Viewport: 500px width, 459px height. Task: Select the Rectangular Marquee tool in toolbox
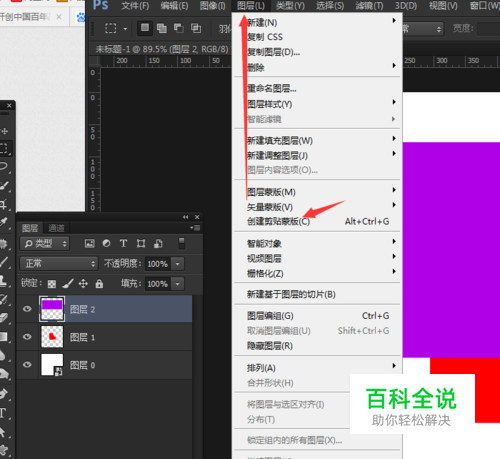pyautogui.click(x=4, y=148)
